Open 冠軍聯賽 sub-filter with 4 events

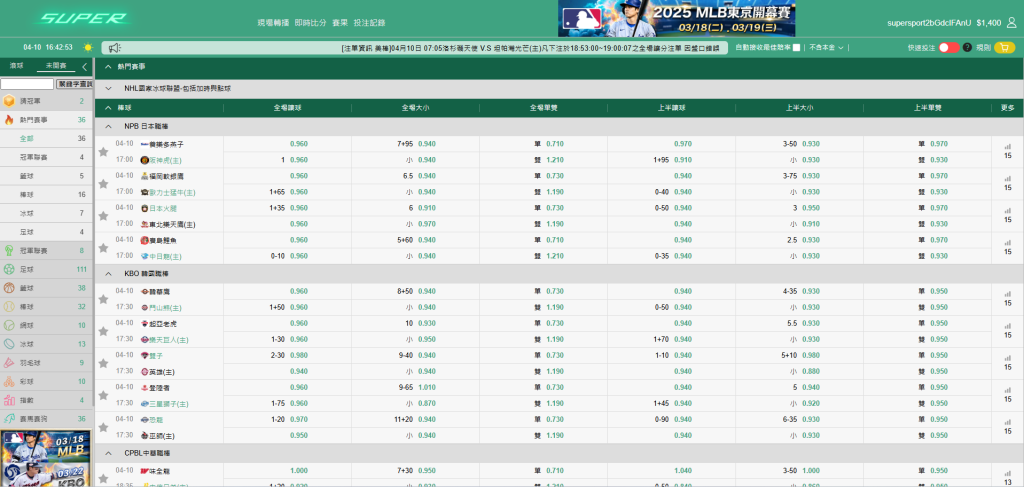[46, 157]
